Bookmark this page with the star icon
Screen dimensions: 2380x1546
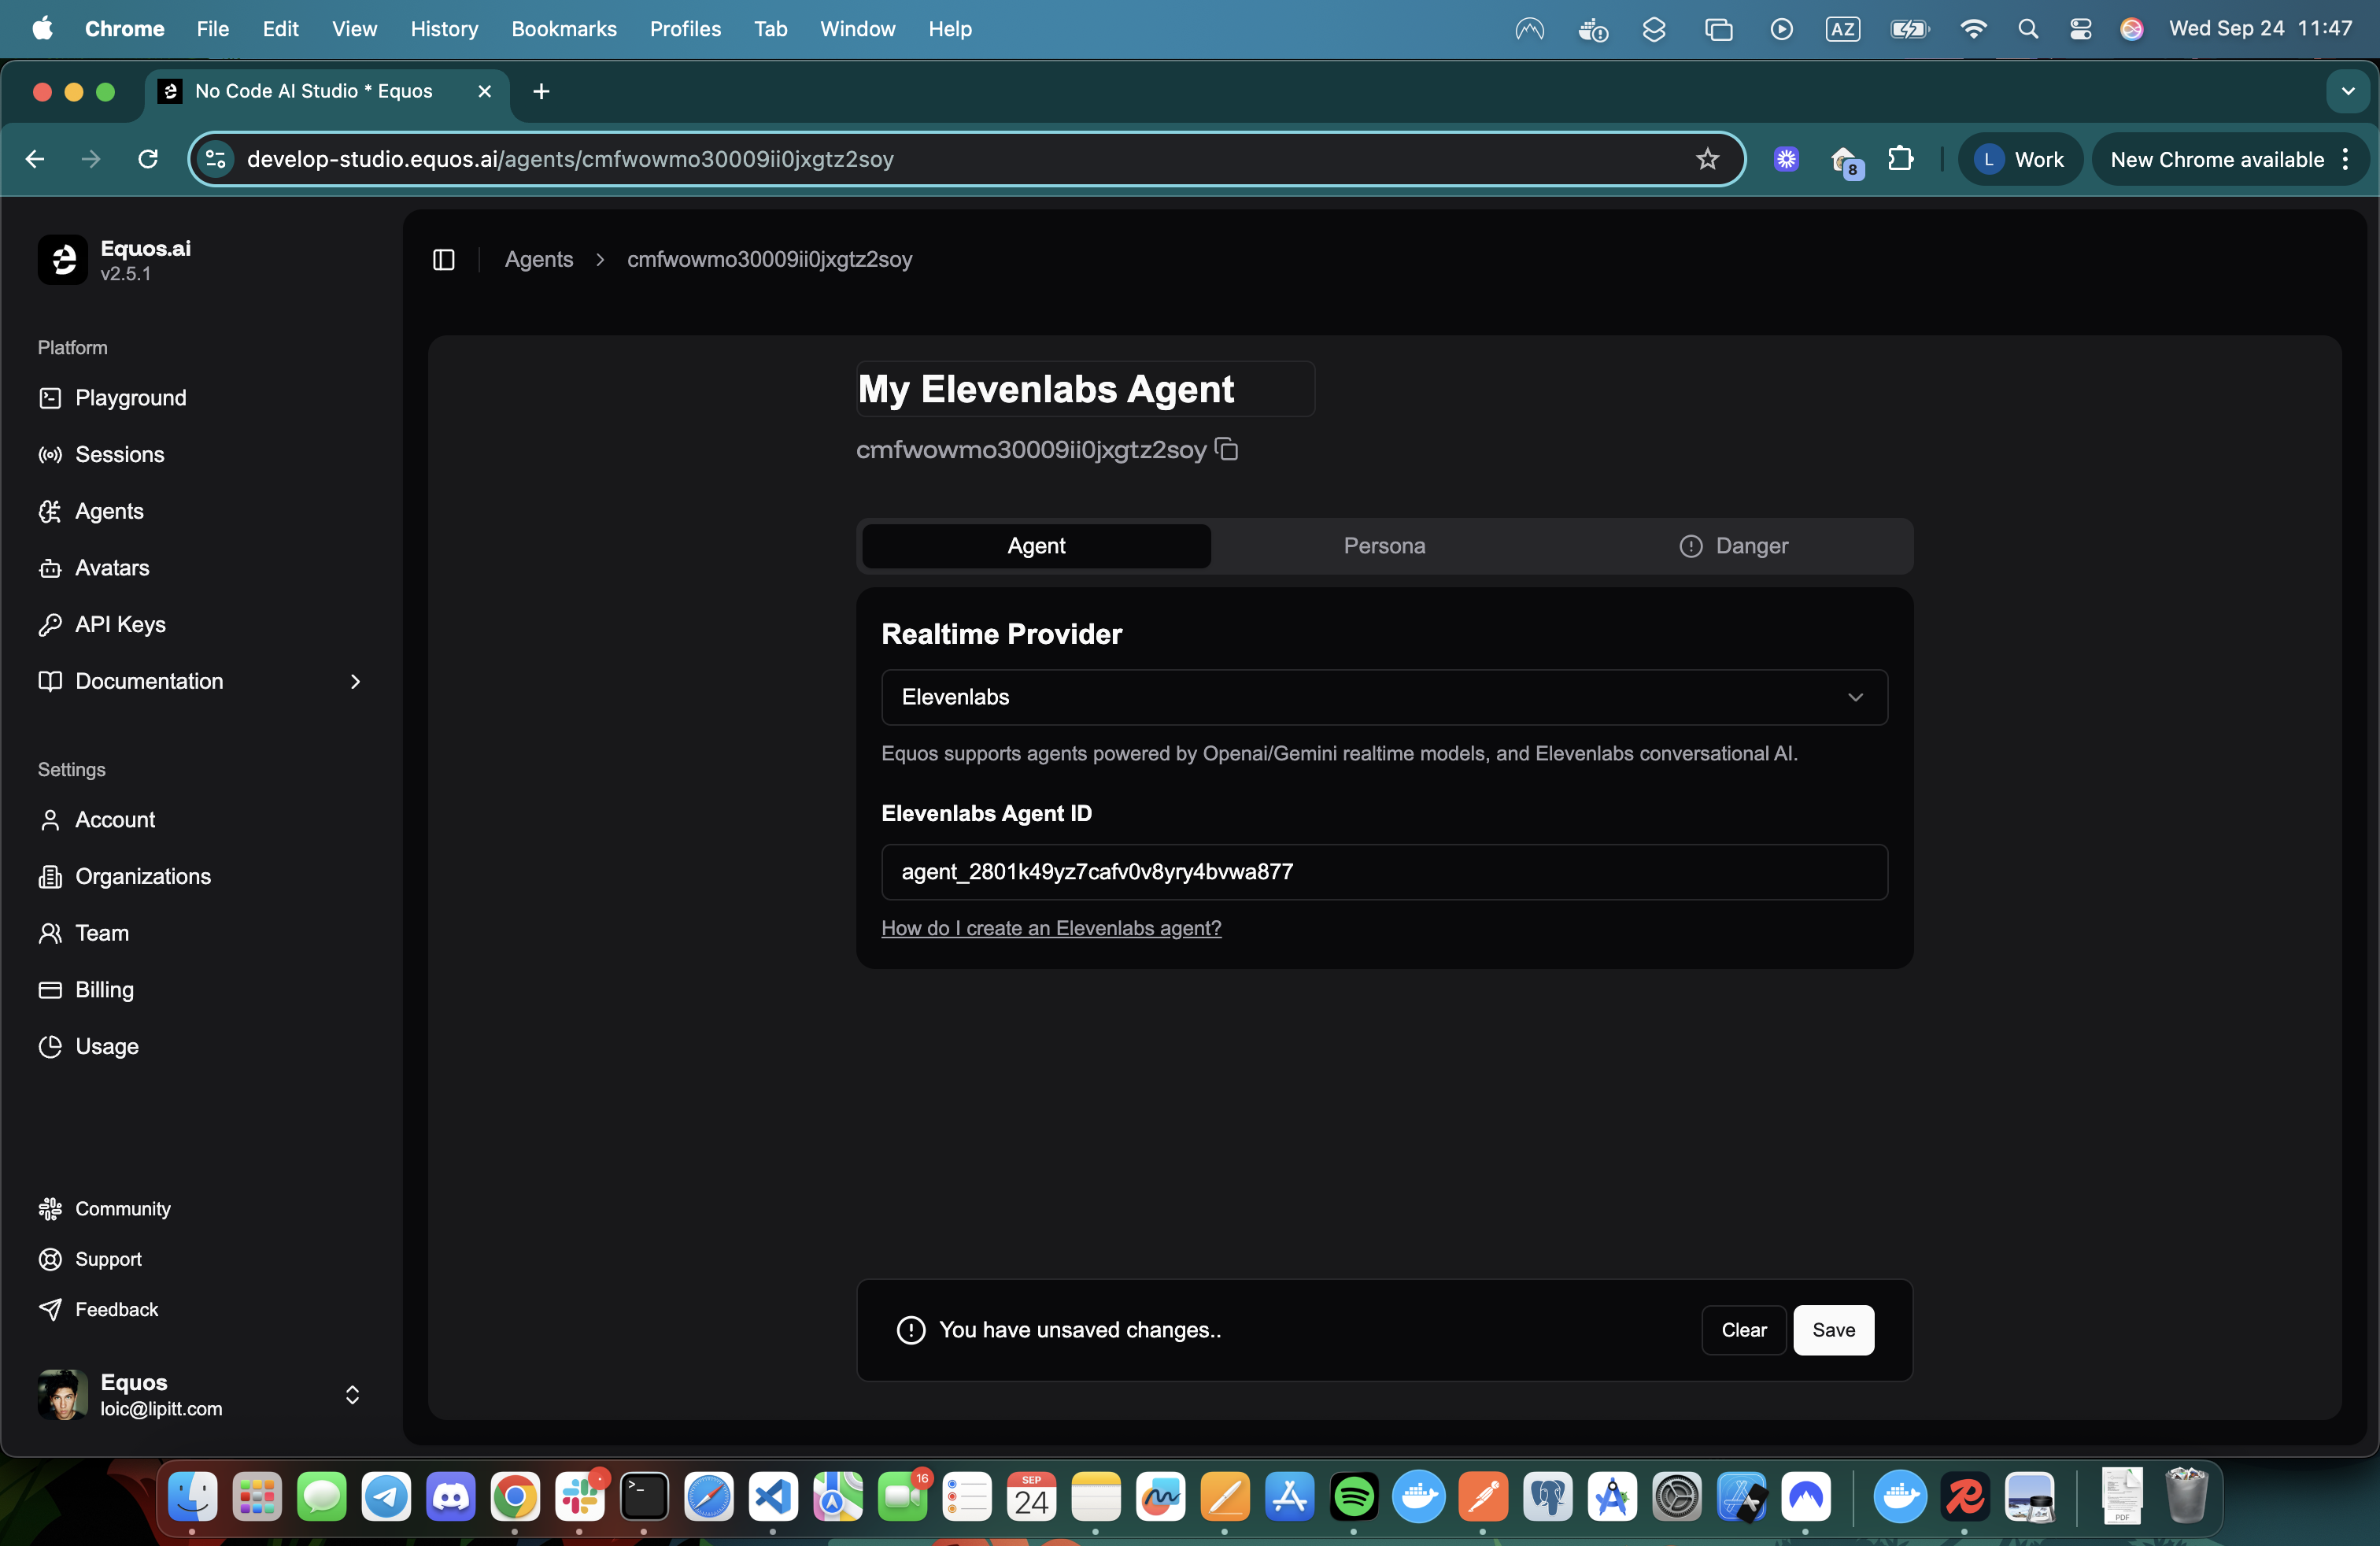point(1707,159)
